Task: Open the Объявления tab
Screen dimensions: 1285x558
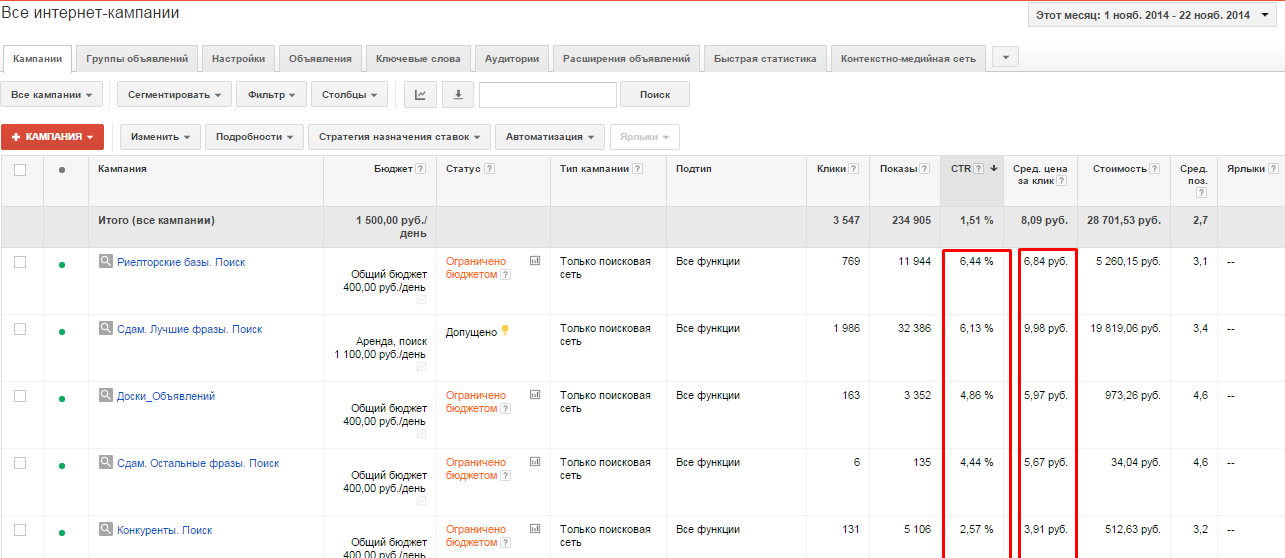Action: click(x=320, y=59)
